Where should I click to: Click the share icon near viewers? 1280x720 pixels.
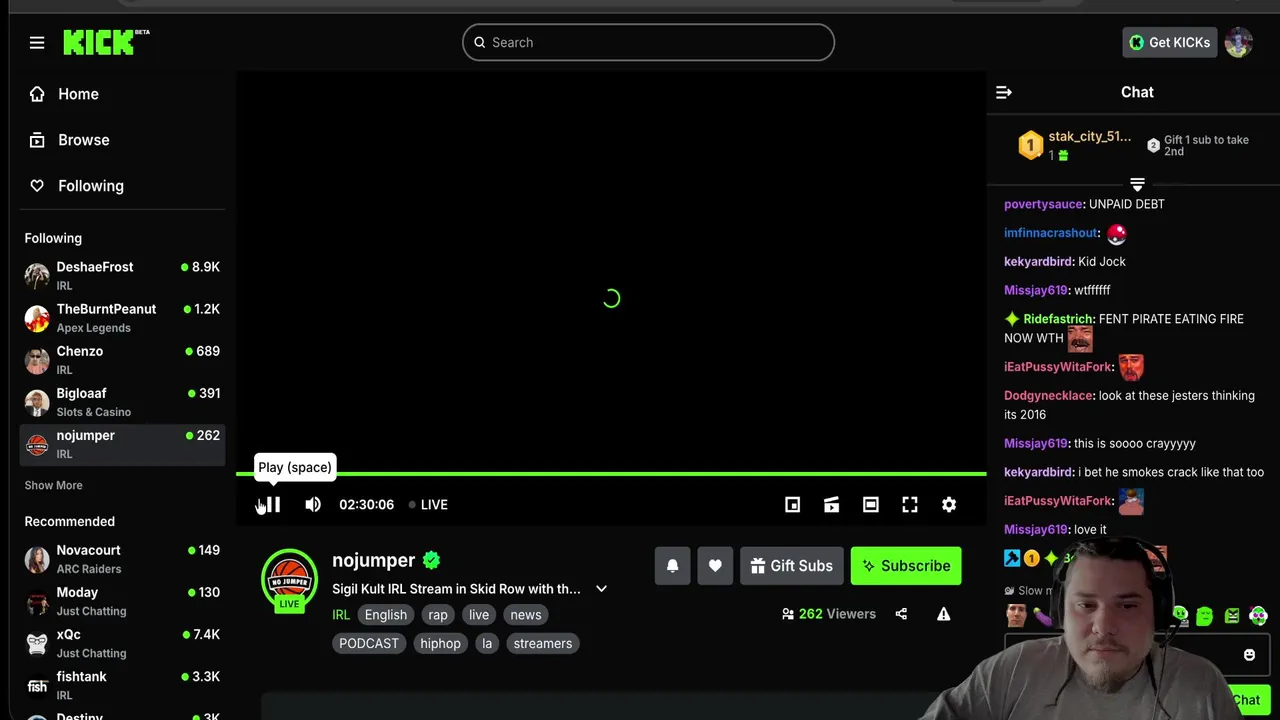[x=901, y=614]
